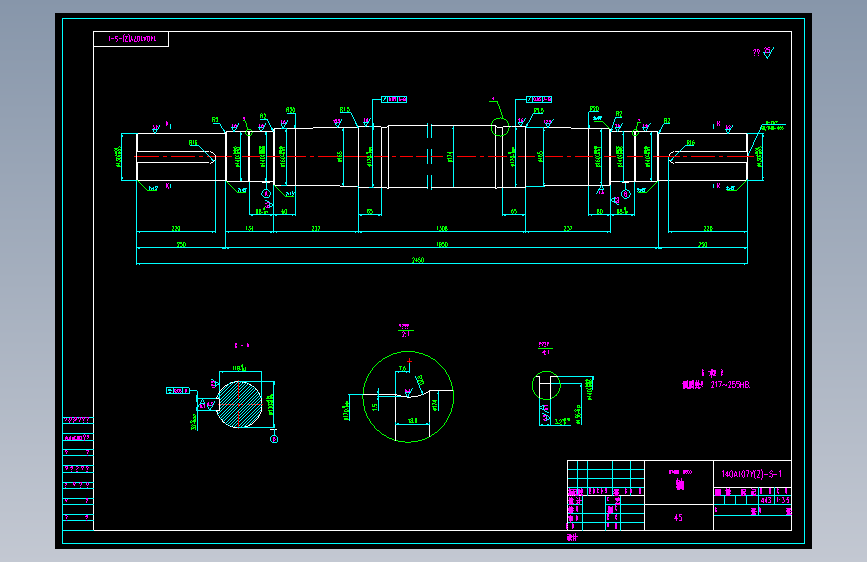
Task: Select the R30 radius callout
Action: click(x=290, y=110)
